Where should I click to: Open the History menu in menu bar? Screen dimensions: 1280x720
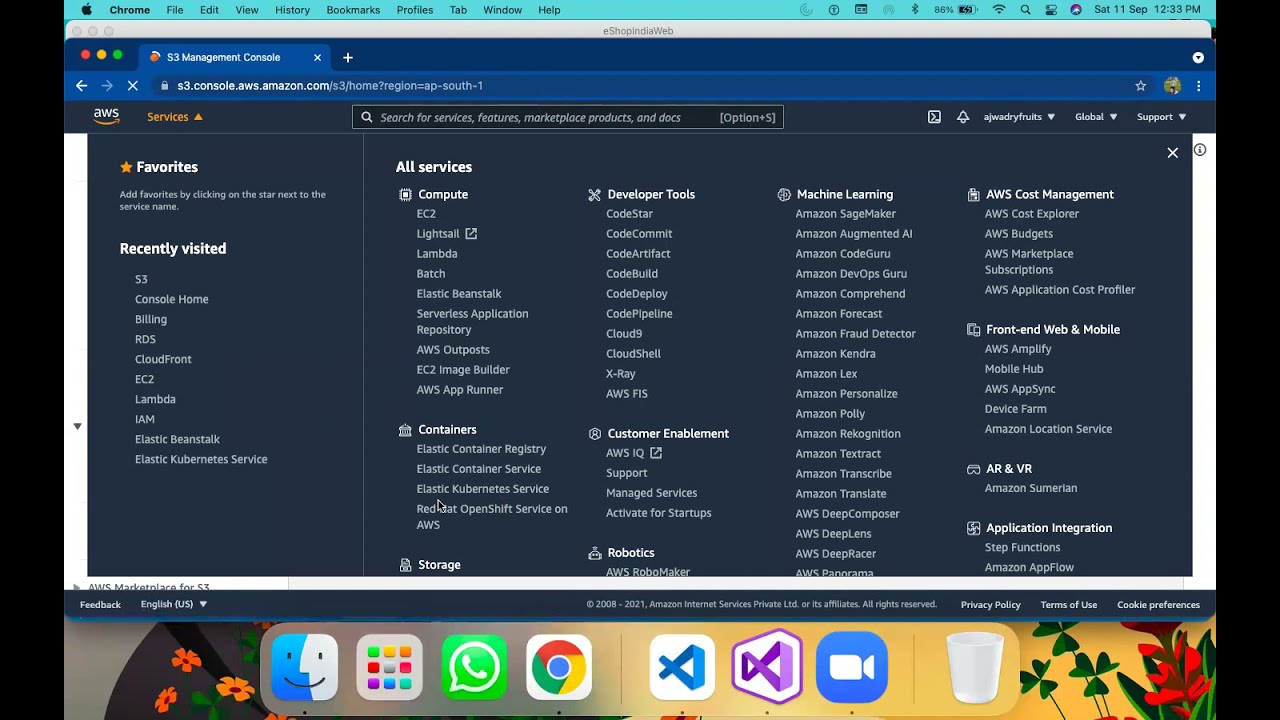[x=292, y=10]
